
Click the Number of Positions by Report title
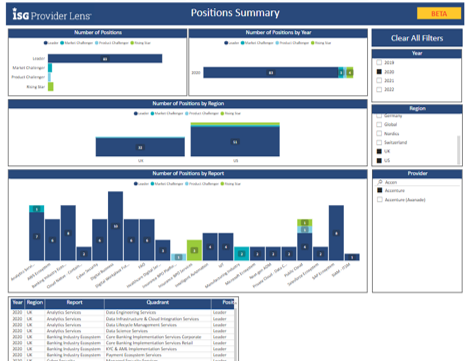(x=188, y=173)
